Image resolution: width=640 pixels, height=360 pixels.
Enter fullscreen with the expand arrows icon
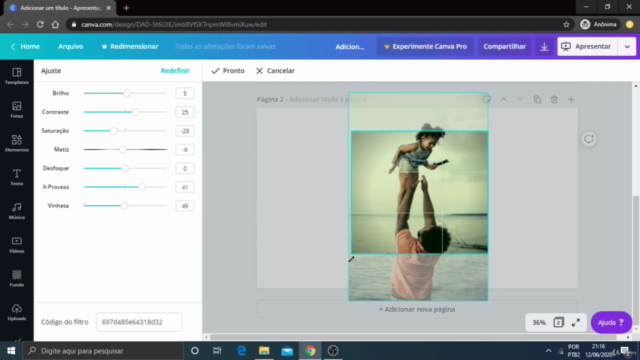pyautogui.click(x=576, y=322)
